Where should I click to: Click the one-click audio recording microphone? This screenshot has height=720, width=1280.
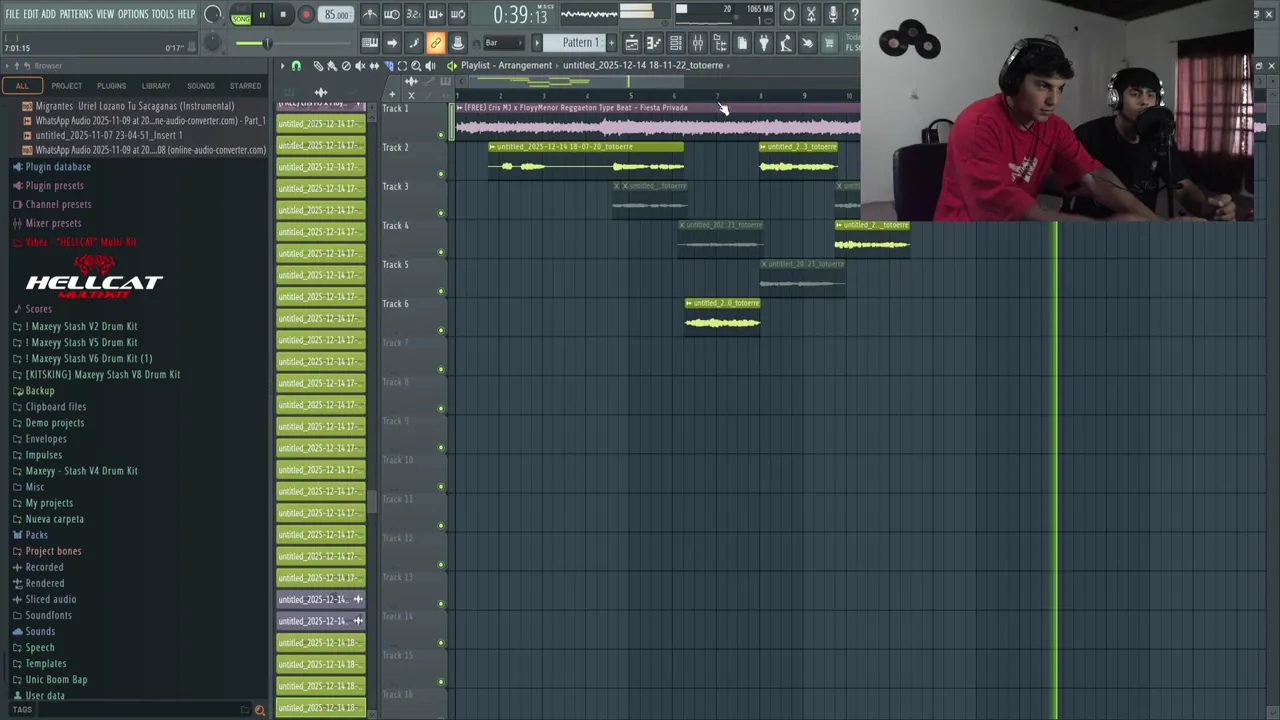tap(833, 14)
